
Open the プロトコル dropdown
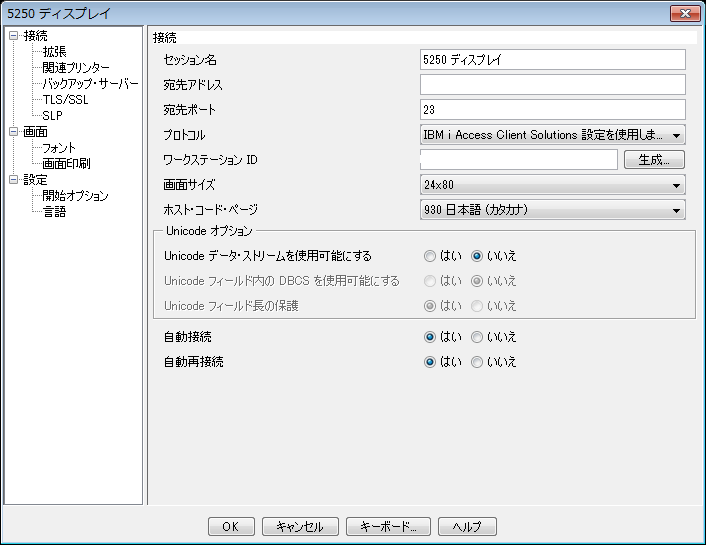point(553,135)
